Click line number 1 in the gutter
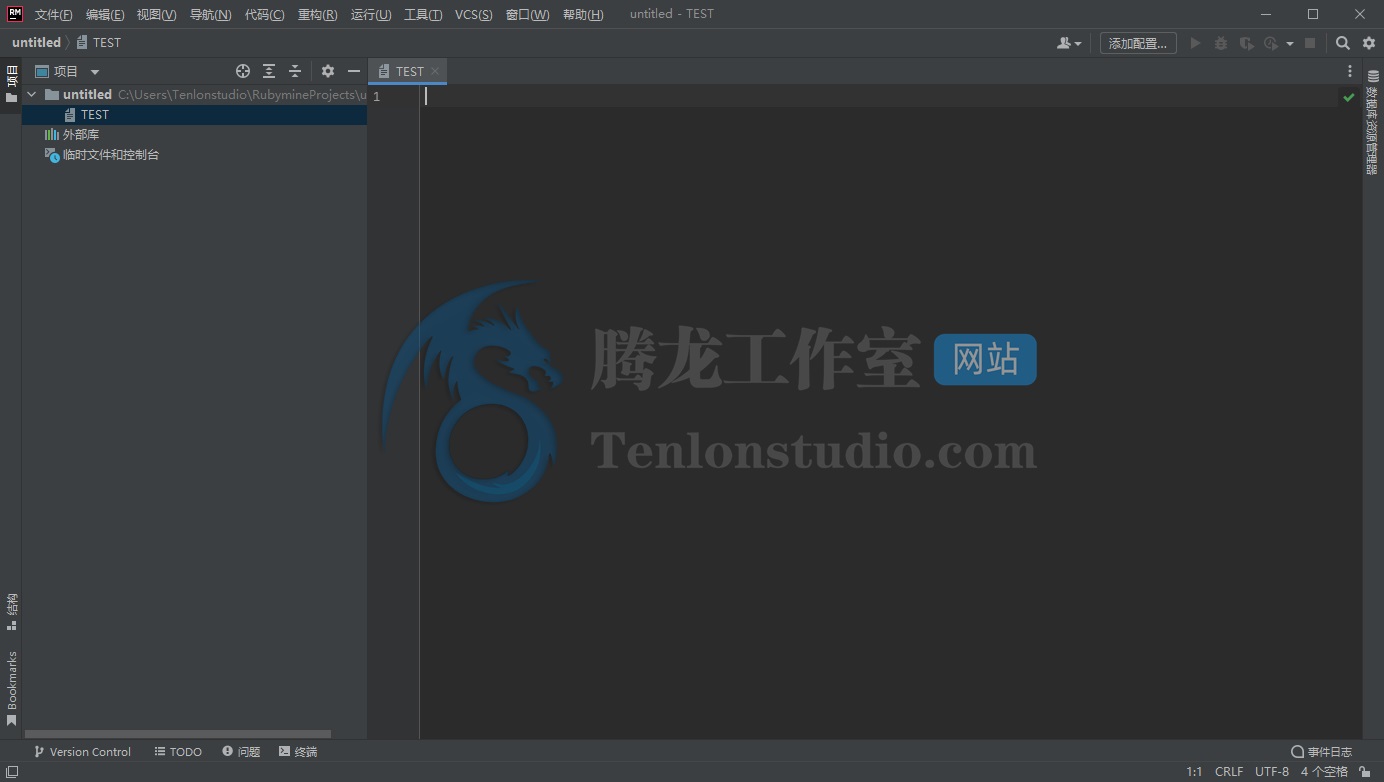Image resolution: width=1384 pixels, height=782 pixels. 376,97
